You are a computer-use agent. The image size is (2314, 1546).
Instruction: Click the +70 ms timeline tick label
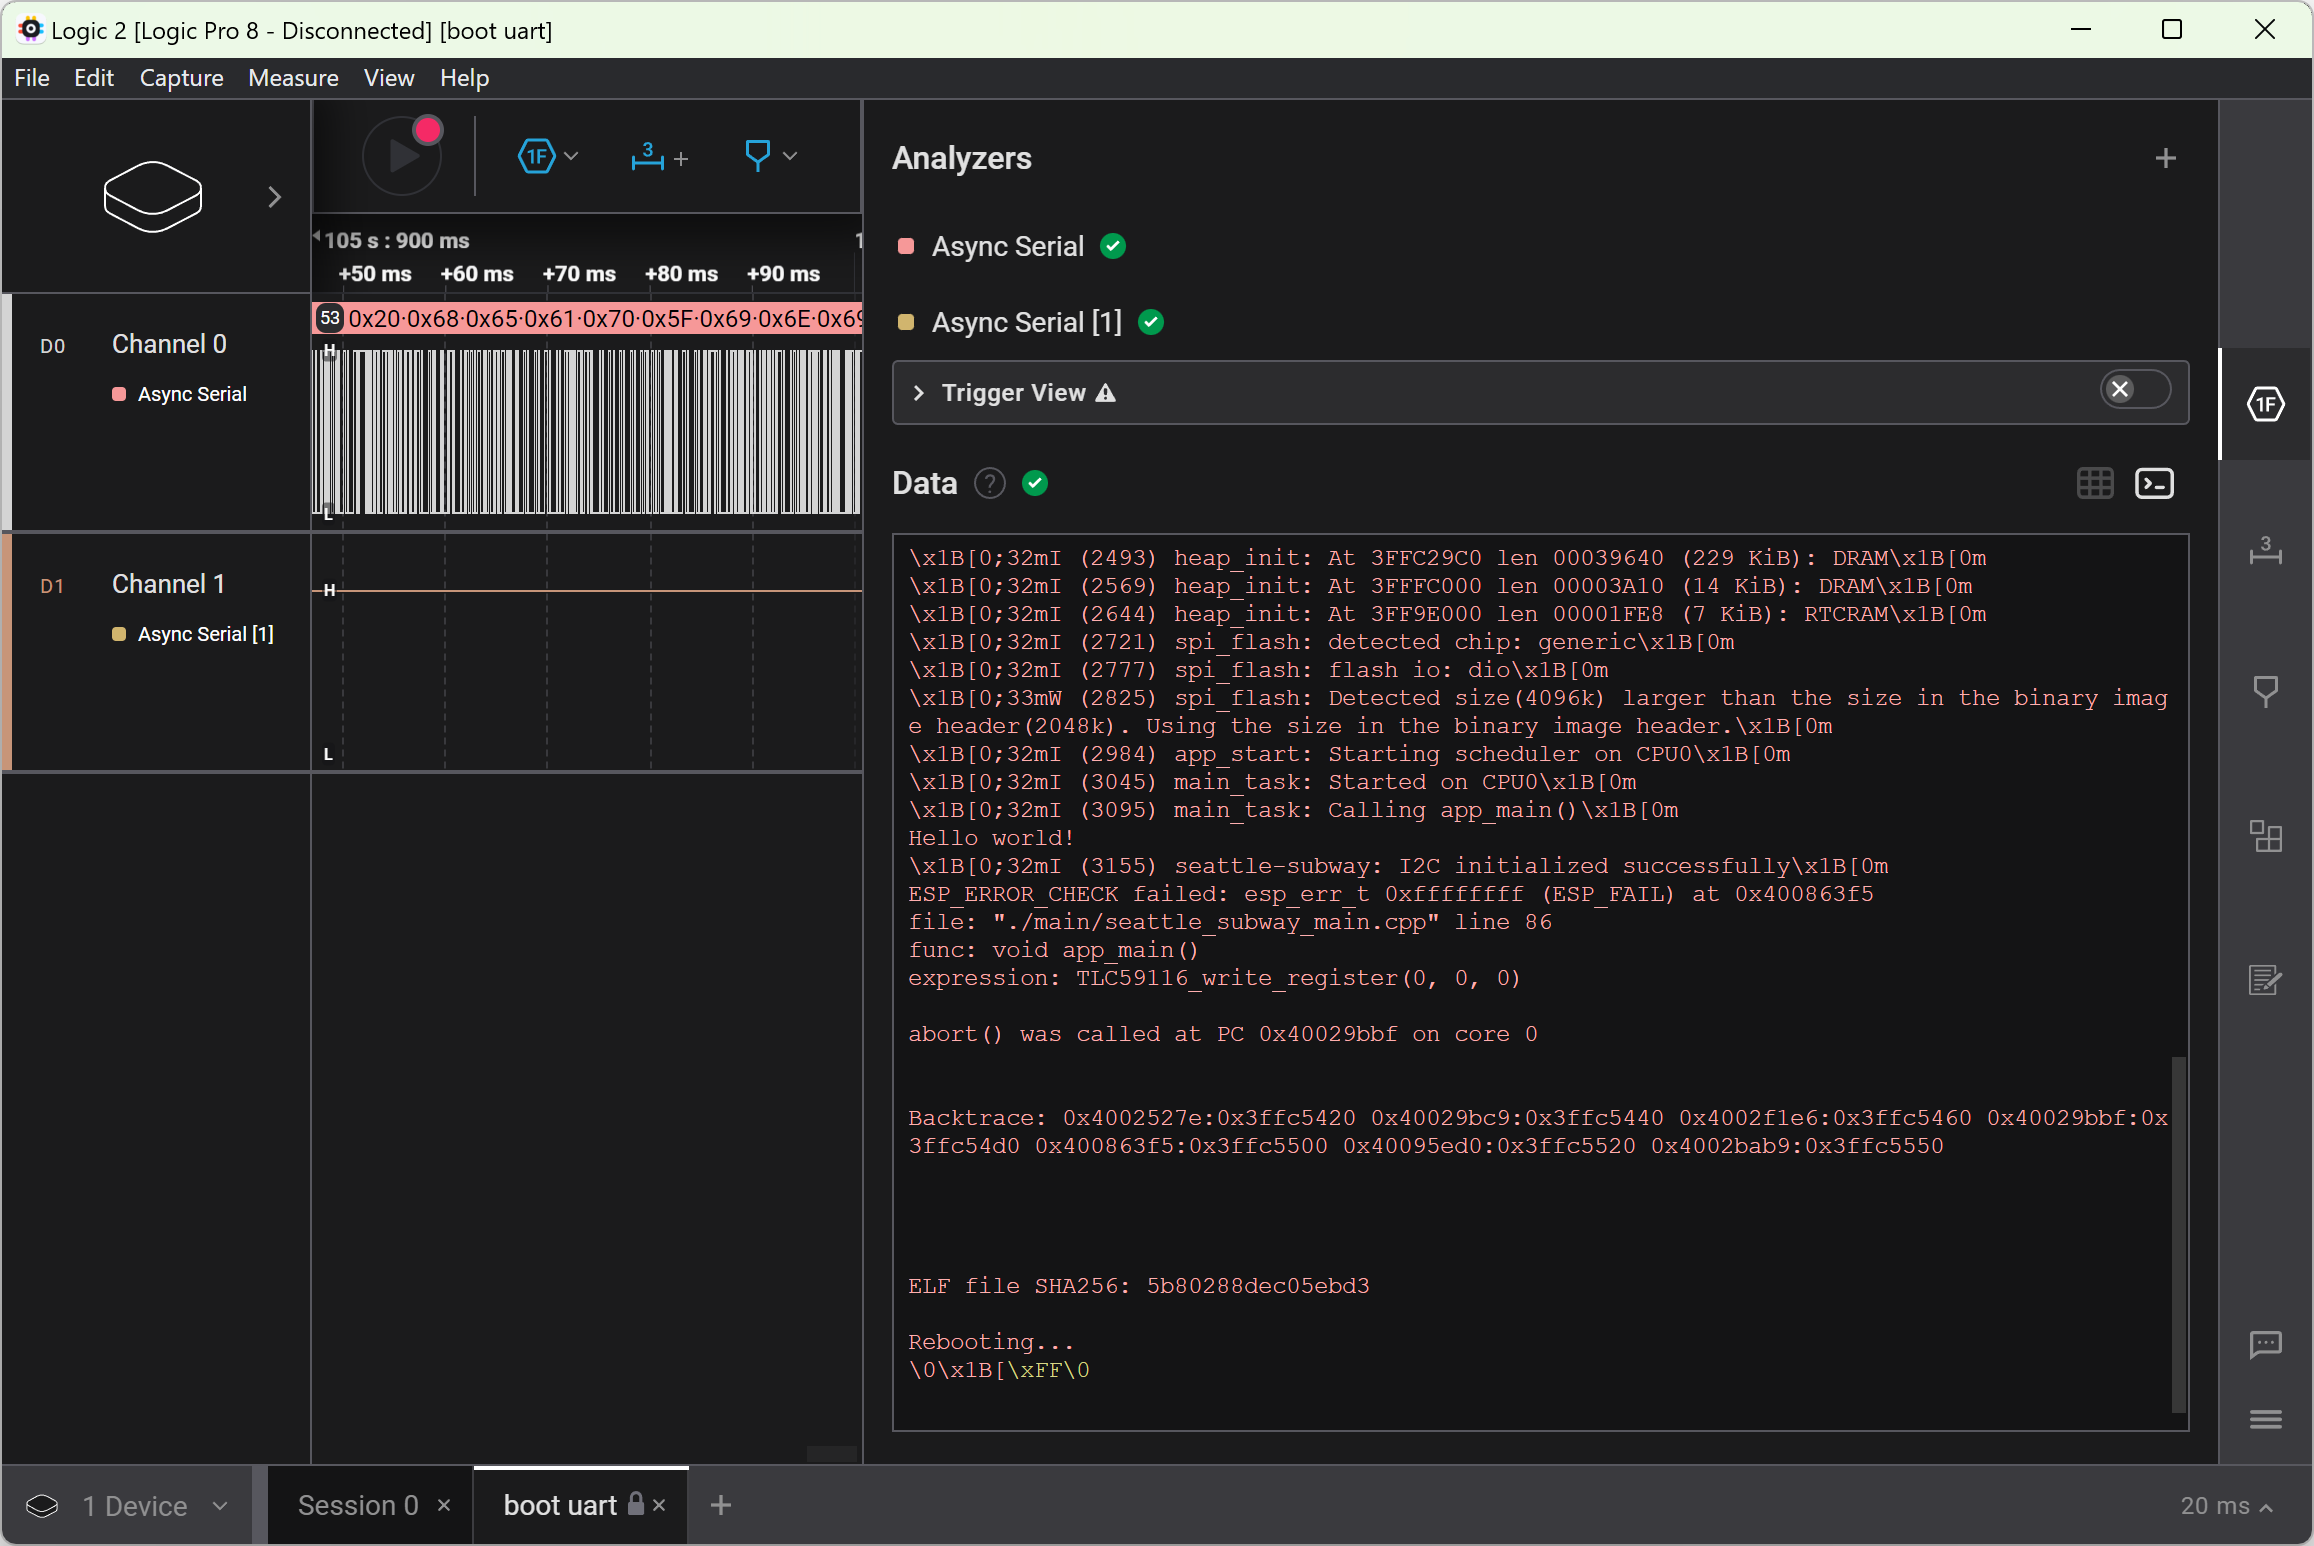579,274
